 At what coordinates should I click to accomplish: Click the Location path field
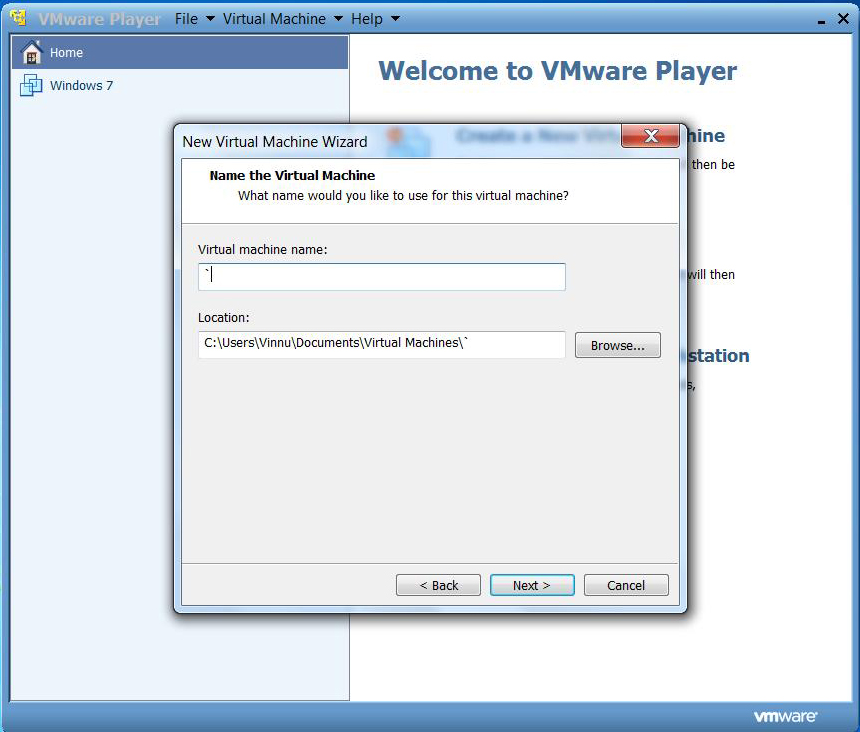(382, 344)
